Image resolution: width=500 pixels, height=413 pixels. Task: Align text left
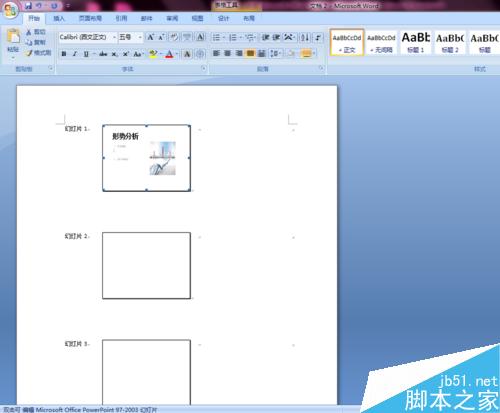click(x=216, y=53)
